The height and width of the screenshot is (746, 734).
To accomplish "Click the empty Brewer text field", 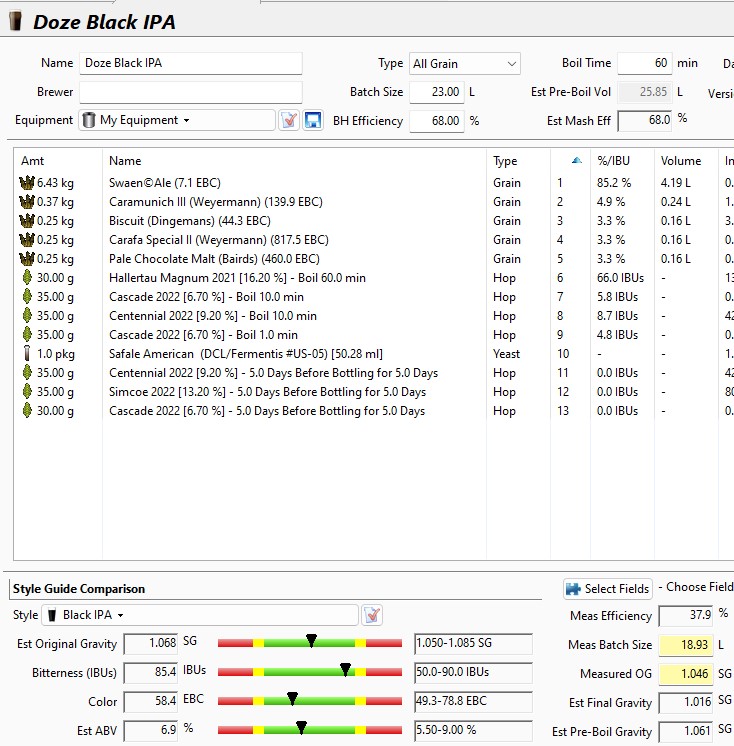I will [190, 92].
